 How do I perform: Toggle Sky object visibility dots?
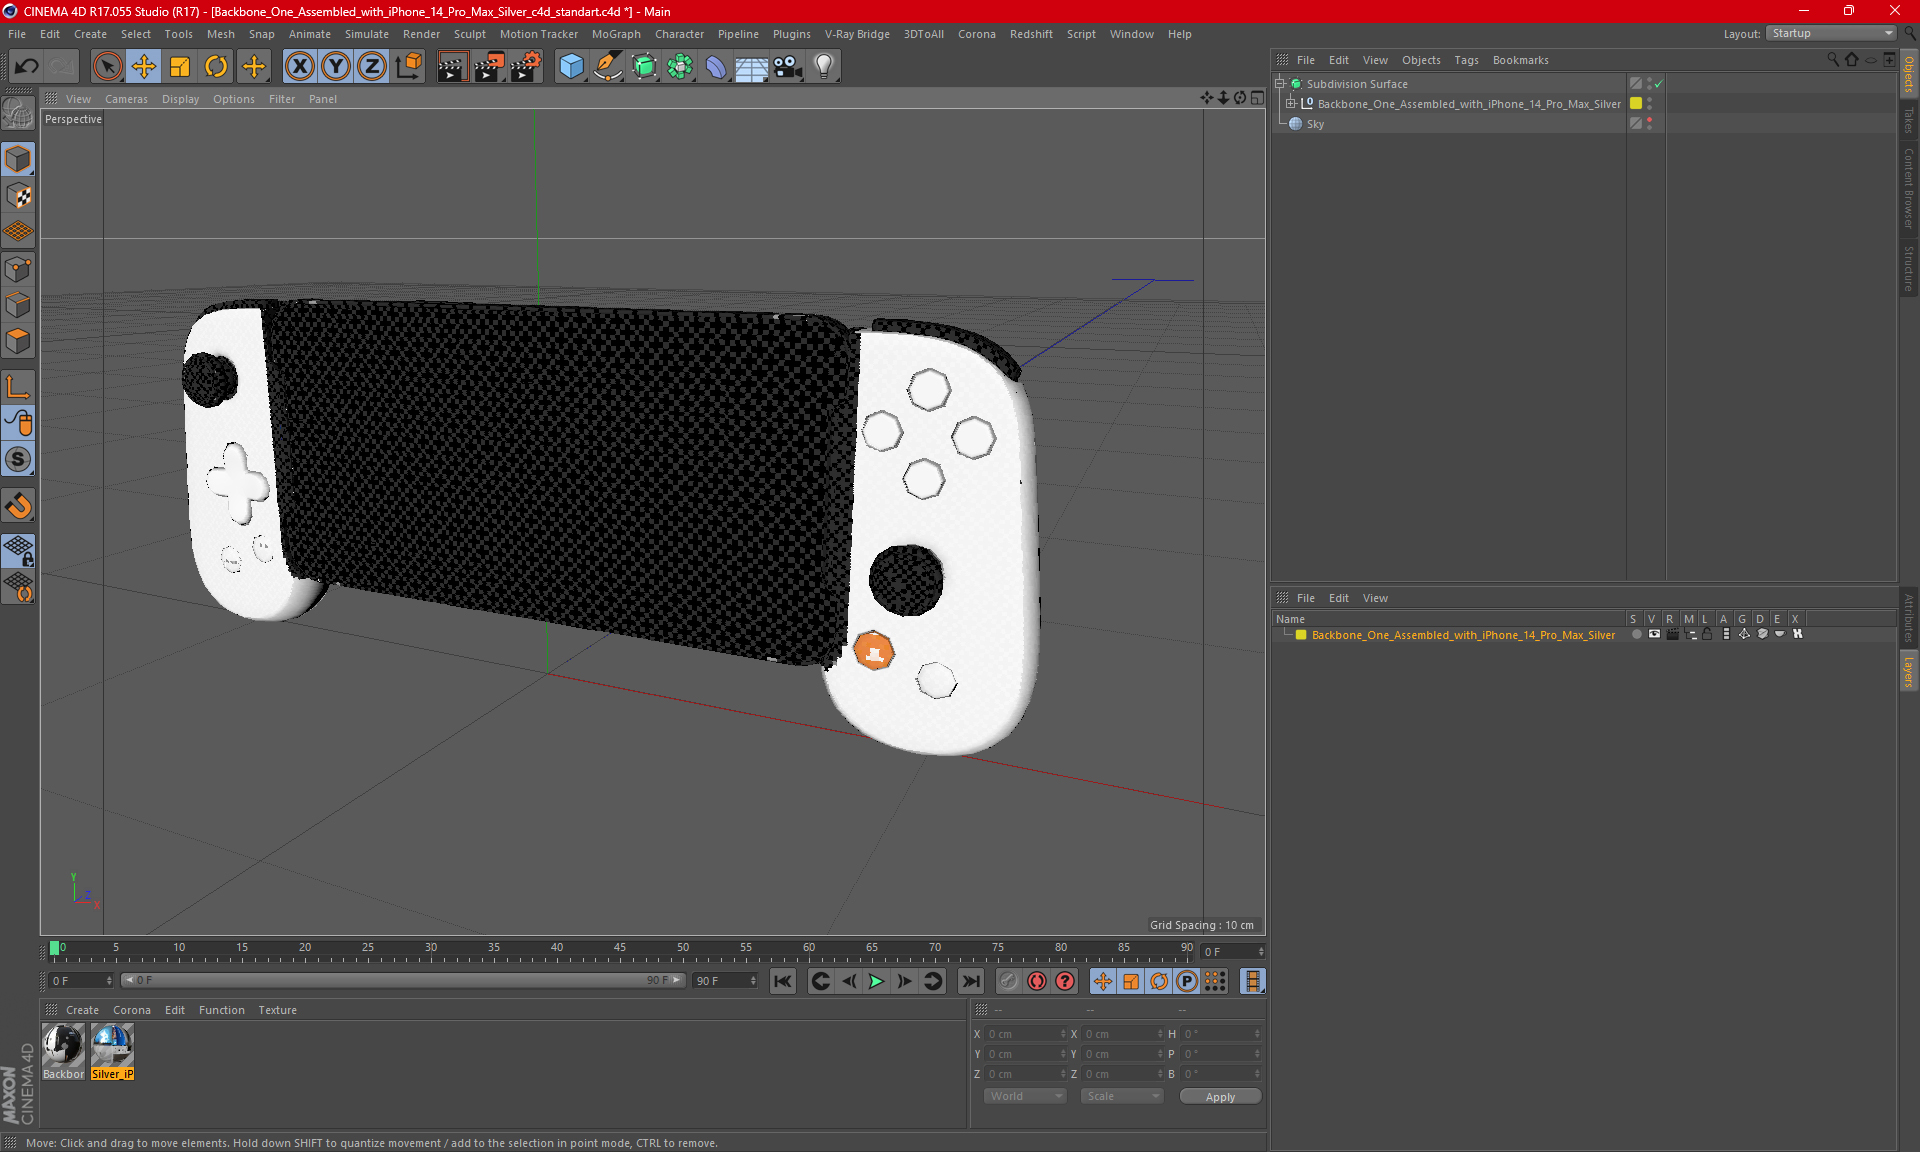point(1649,124)
